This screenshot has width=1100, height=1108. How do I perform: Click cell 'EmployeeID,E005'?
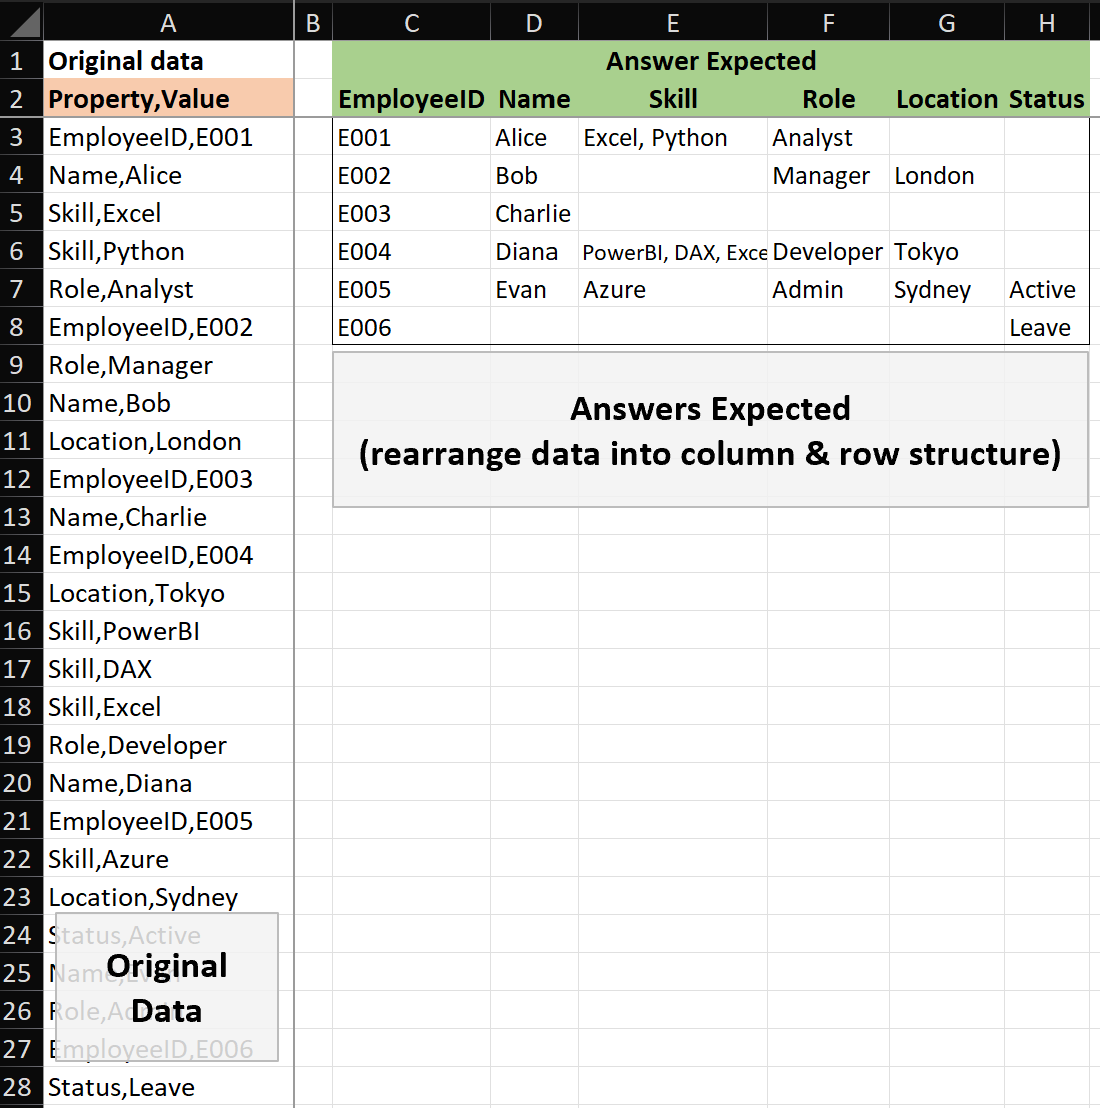[x=168, y=821]
